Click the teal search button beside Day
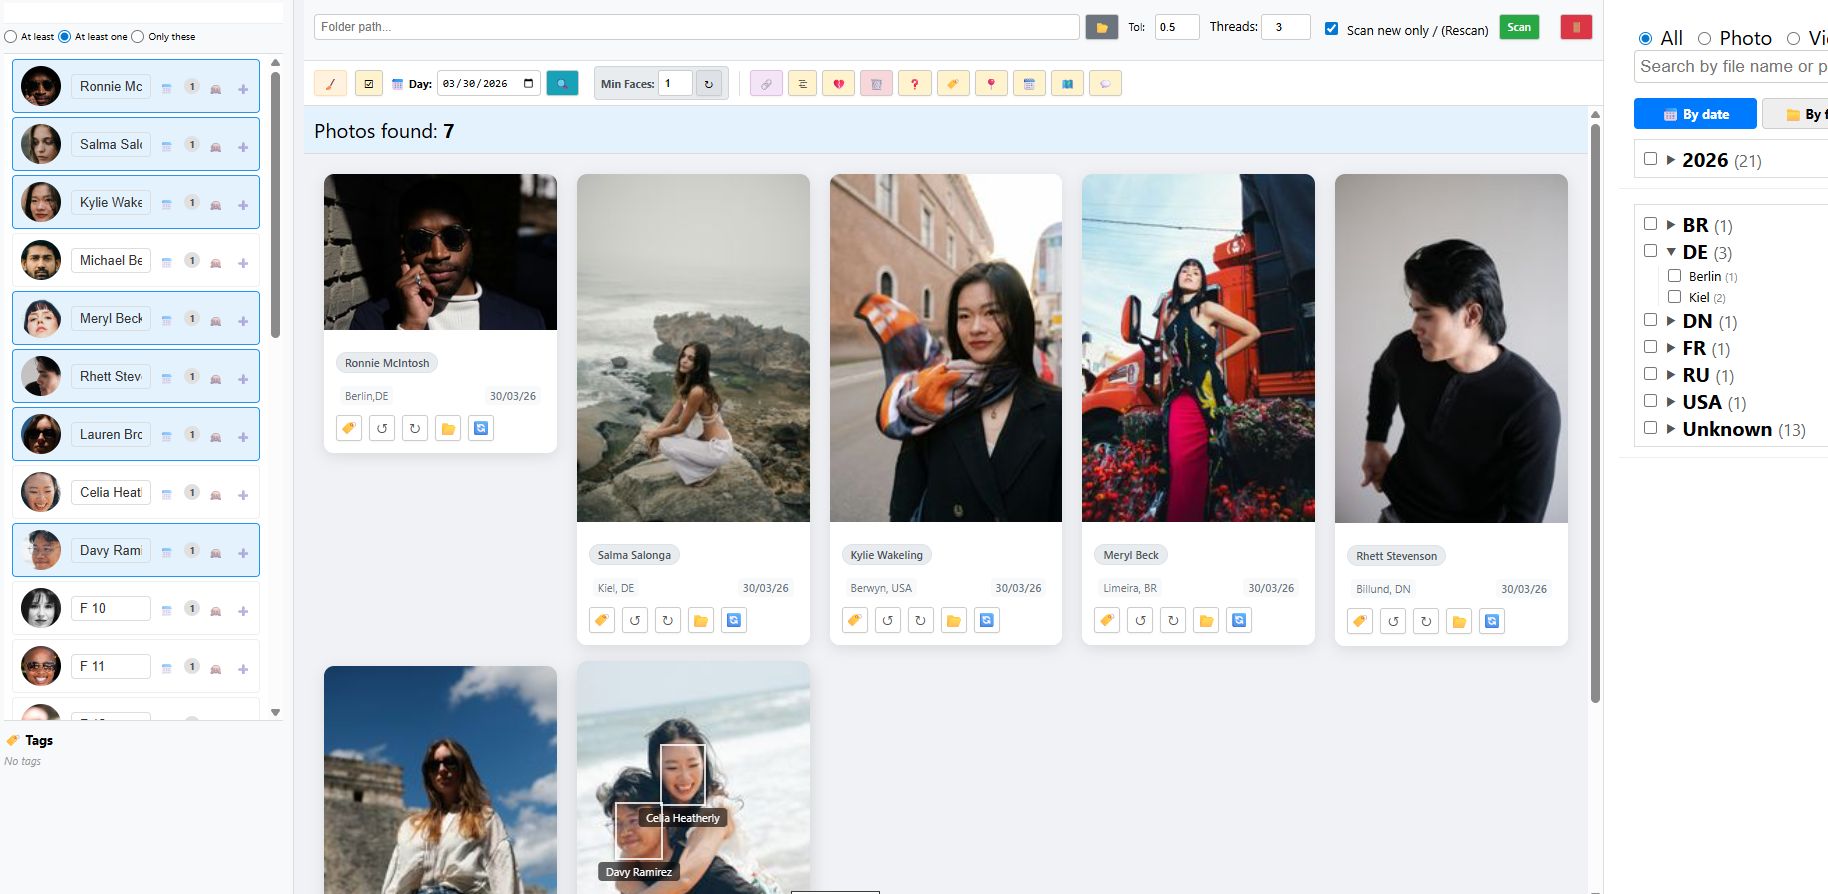The height and width of the screenshot is (894, 1828). pyautogui.click(x=562, y=84)
